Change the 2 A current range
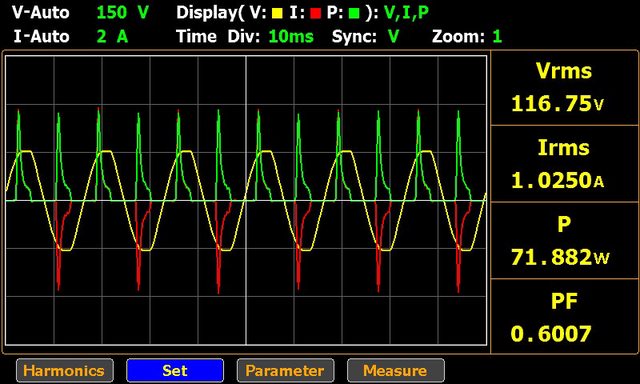Screen dimensions: 640x384 pos(112,37)
